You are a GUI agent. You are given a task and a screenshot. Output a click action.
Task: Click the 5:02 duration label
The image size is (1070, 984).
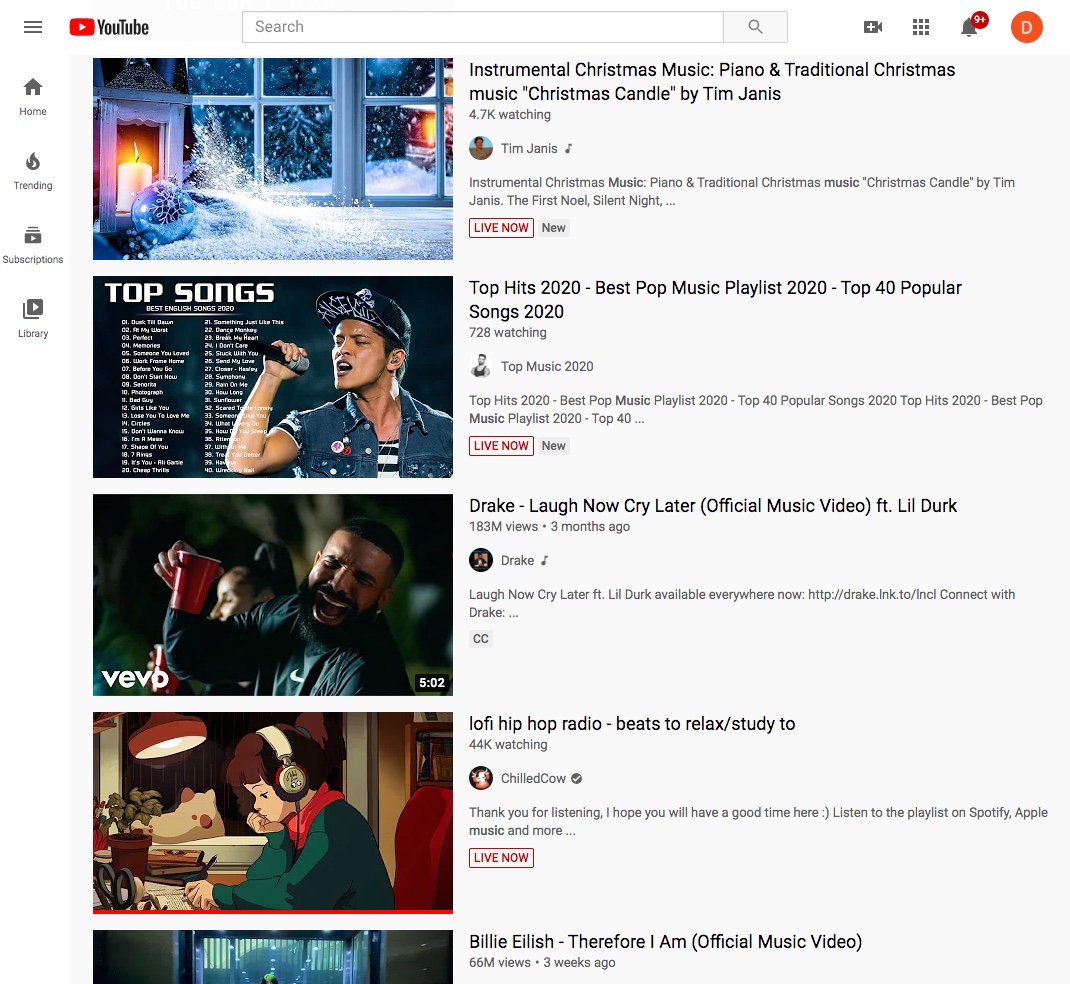click(431, 682)
